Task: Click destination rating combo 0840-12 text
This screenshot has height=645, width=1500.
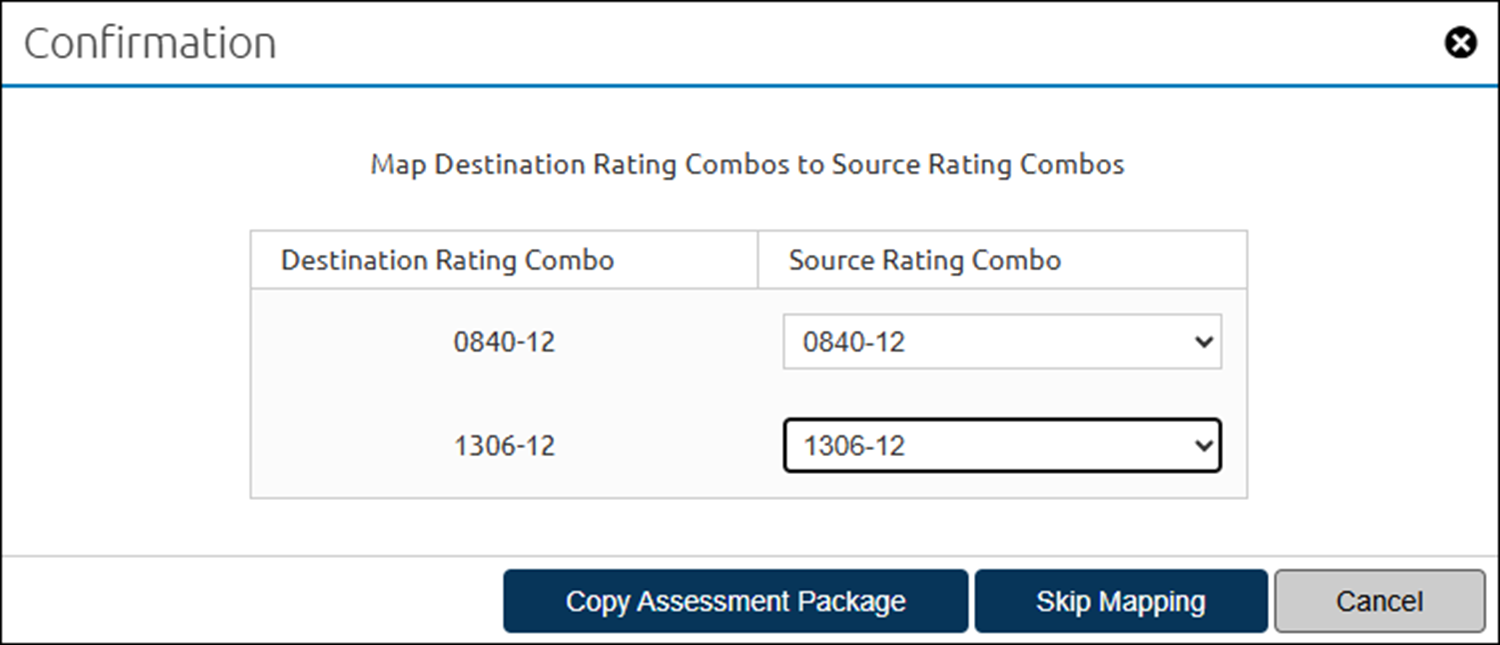Action: tap(504, 342)
